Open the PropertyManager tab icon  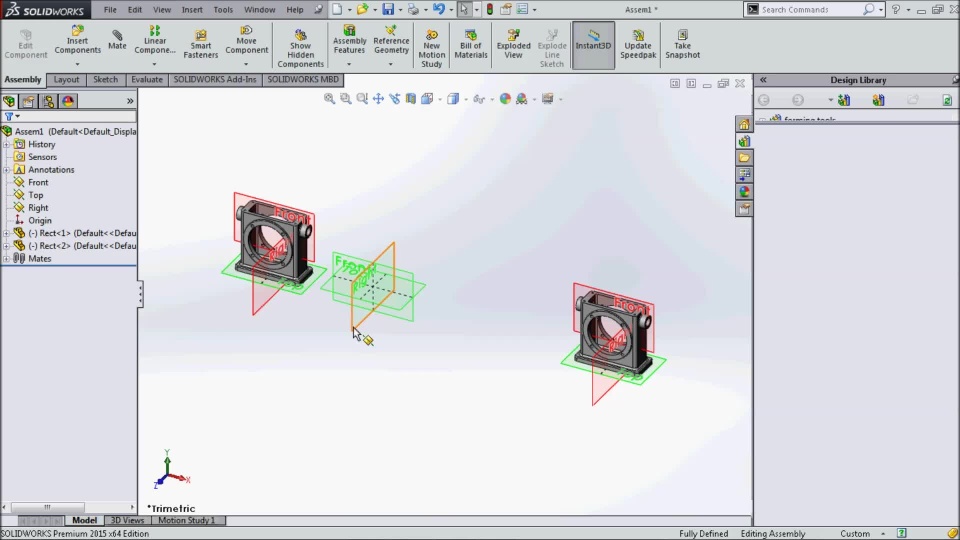[29, 101]
